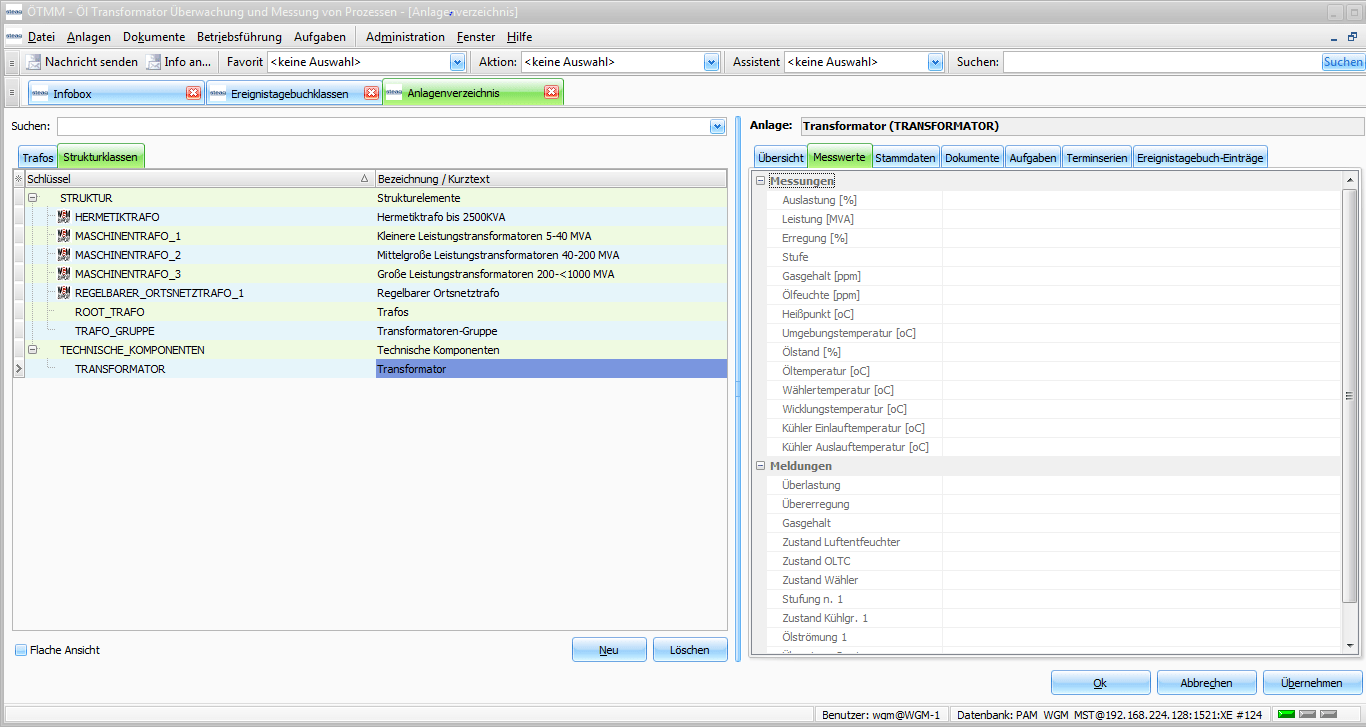Viewport: 1366px width, 727px height.
Task: Switch to the Stammdaten tab
Action: [905, 158]
